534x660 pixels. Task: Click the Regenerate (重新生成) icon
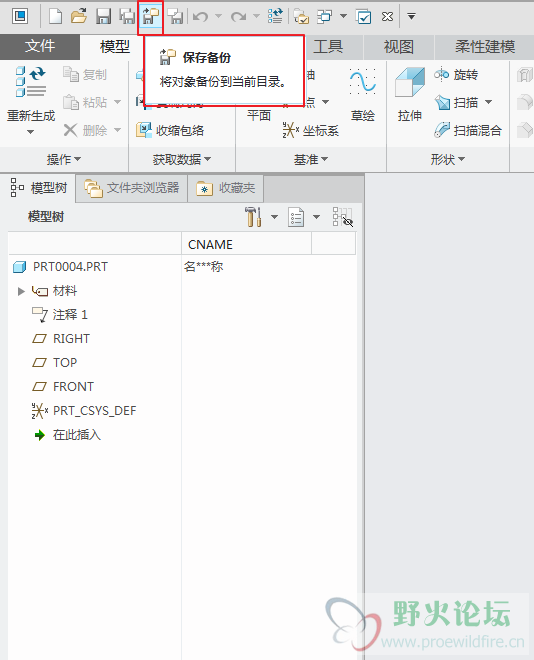click(x=31, y=81)
